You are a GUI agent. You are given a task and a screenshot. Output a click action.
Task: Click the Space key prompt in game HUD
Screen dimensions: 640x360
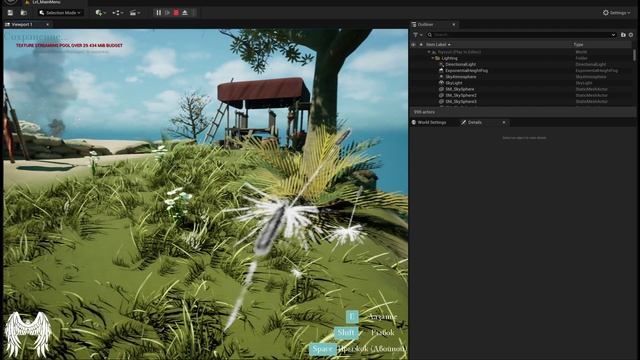(x=322, y=349)
